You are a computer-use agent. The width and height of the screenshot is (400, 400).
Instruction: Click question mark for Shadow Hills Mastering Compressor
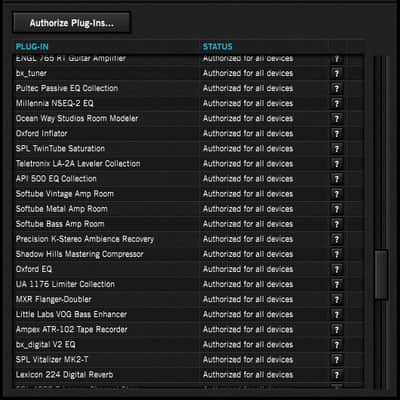(x=337, y=254)
